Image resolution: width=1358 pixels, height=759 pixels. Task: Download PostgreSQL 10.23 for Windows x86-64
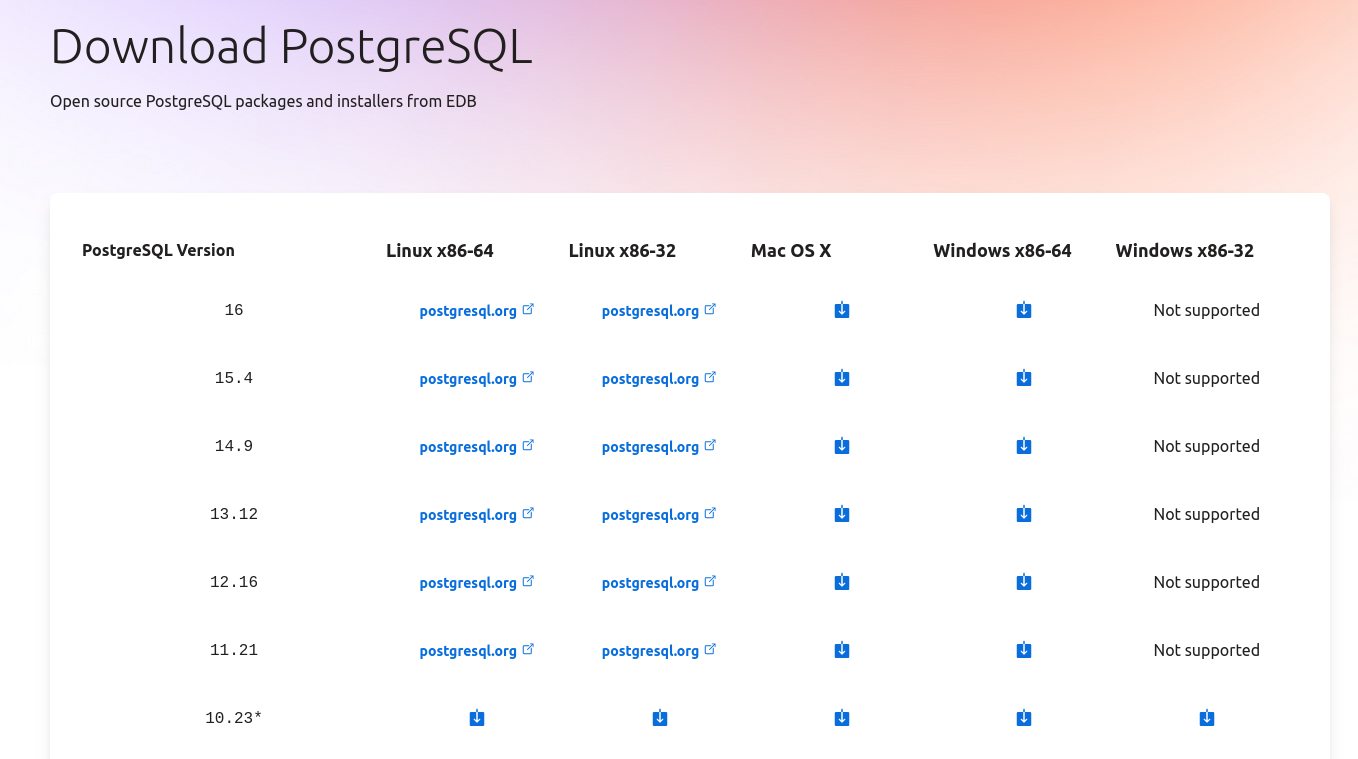click(1024, 718)
